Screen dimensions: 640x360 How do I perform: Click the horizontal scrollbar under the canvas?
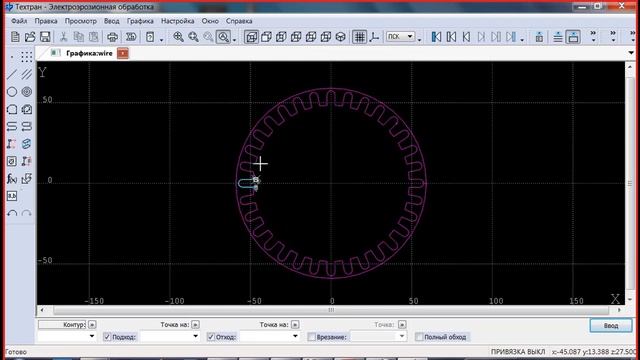tap(331, 310)
